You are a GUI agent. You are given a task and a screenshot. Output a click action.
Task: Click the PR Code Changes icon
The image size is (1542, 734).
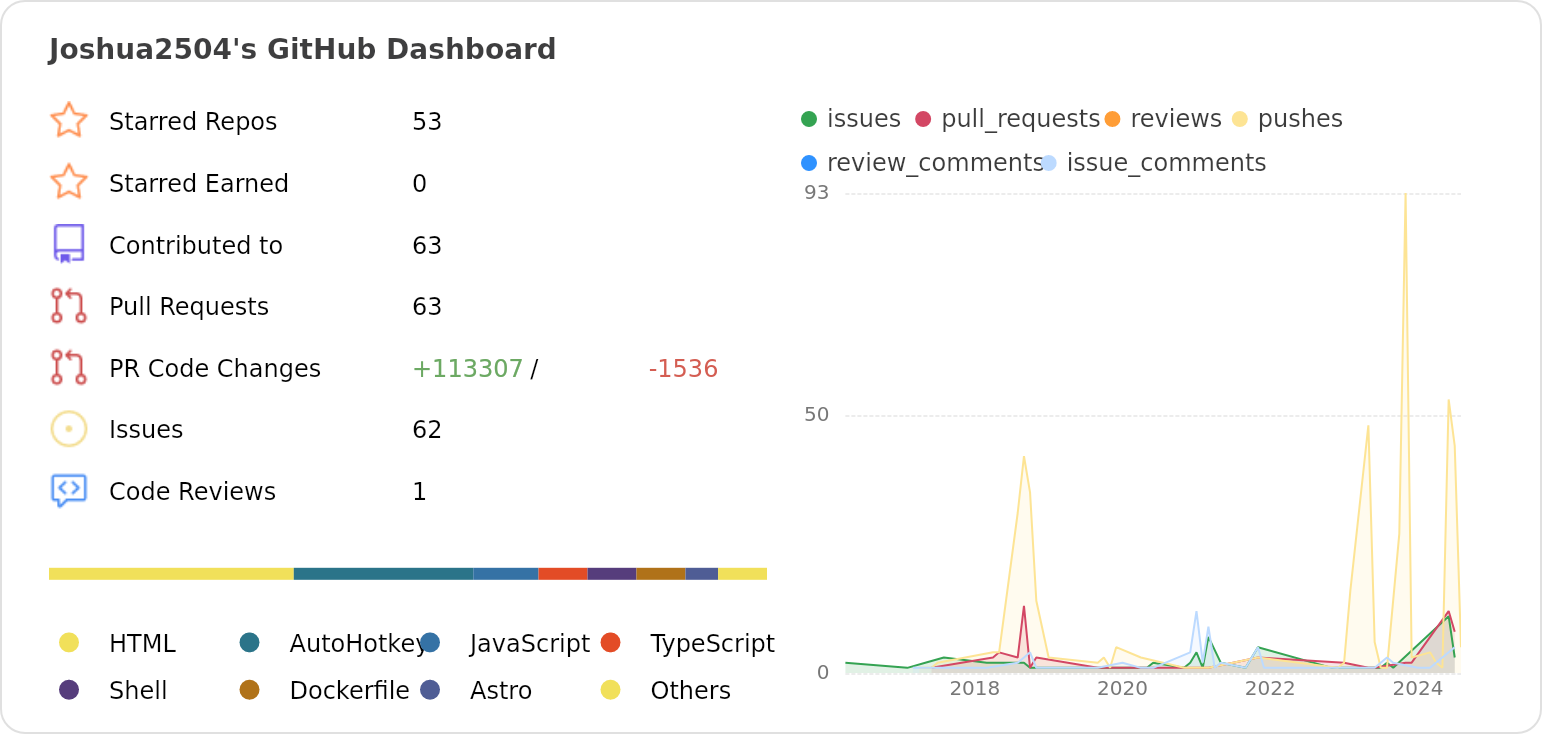tap(69, 368)
